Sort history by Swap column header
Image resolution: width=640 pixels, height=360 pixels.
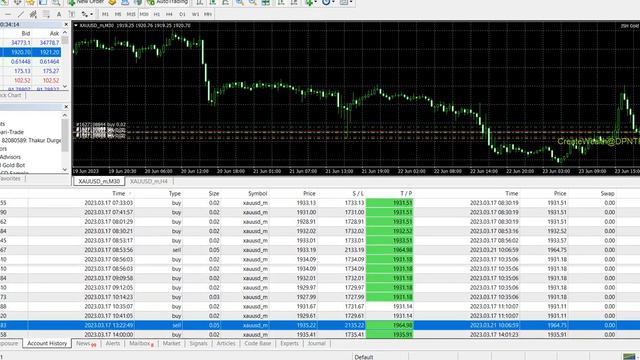(607, 193)
